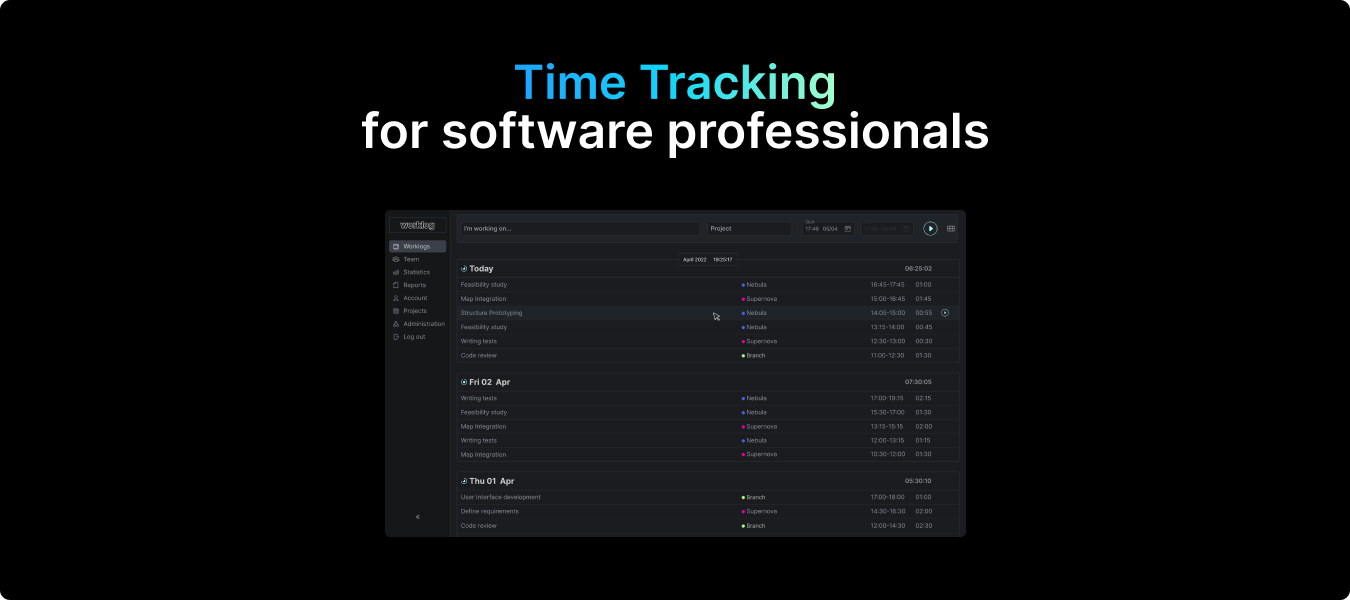The height and width of the screenshot is (600, 1350).
Task: Click the grid icon beside the play button
Action: pyautogui.click(x=951, y=229)
